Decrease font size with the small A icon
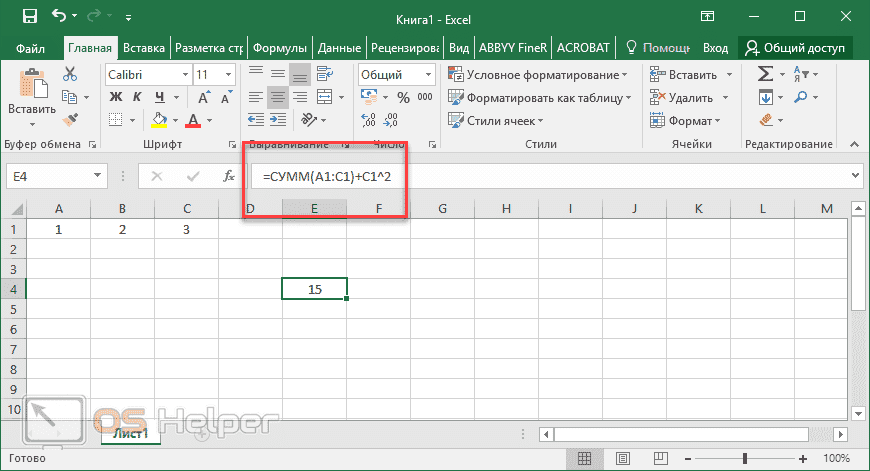The width and height of the screenshot is (870, 471). click(x=226, y=98)
